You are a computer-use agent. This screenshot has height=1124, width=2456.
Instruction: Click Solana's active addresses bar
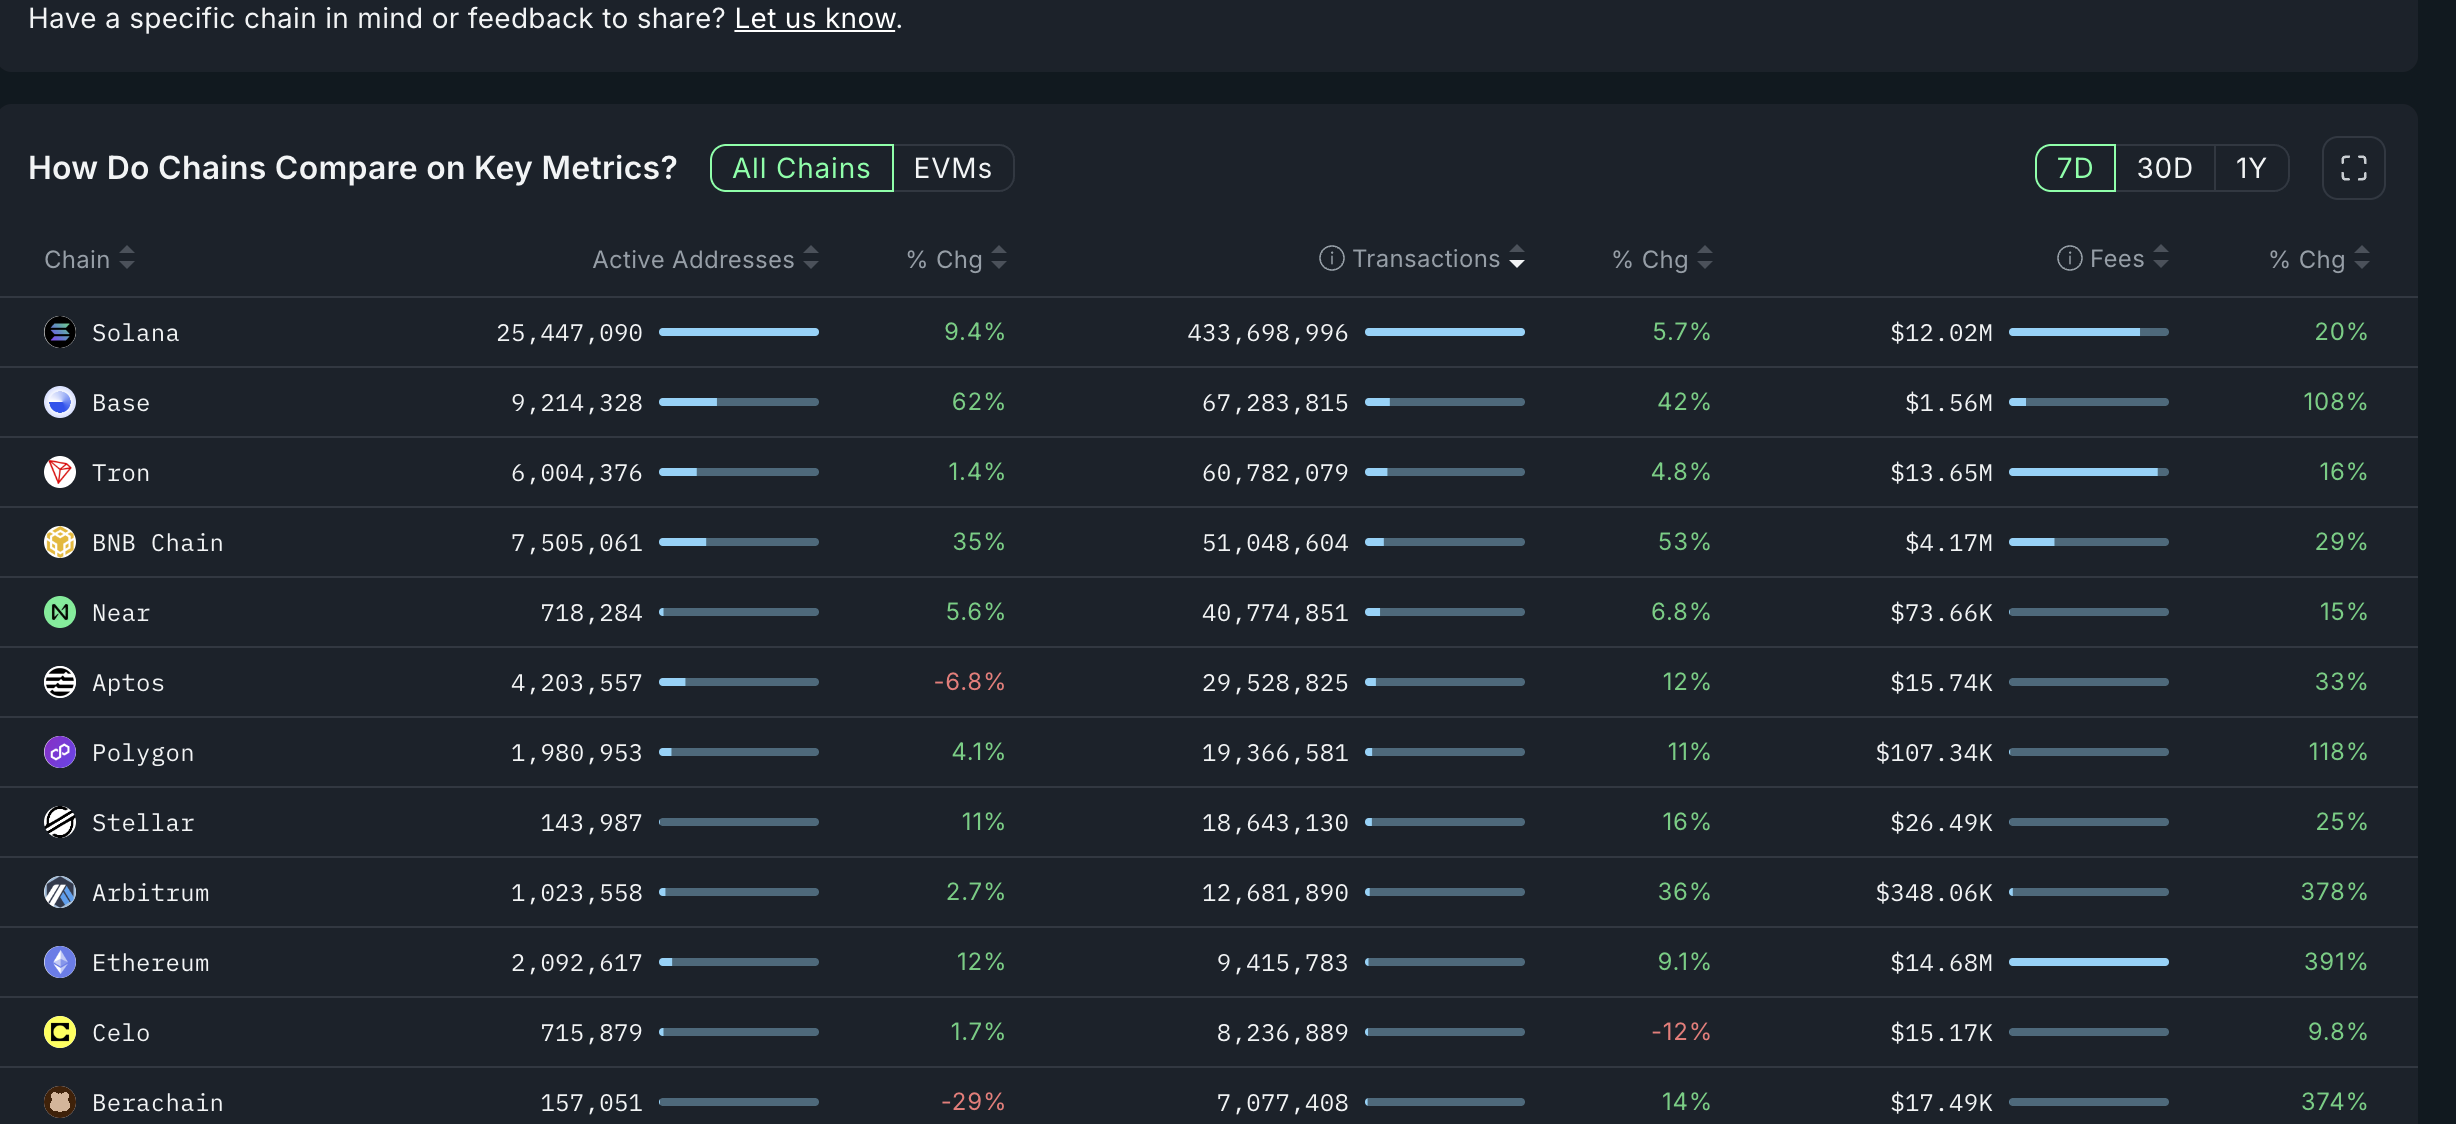coord(739,332)
